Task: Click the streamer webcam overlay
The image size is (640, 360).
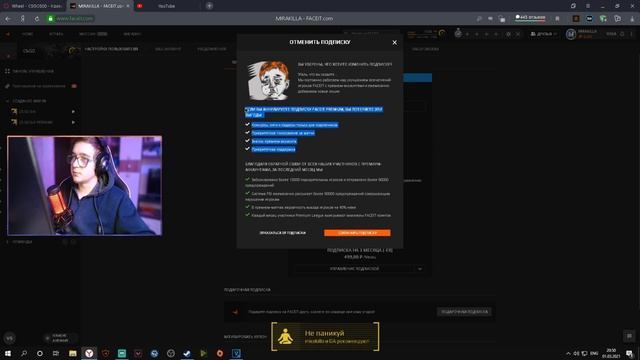Action: point(84,186)
